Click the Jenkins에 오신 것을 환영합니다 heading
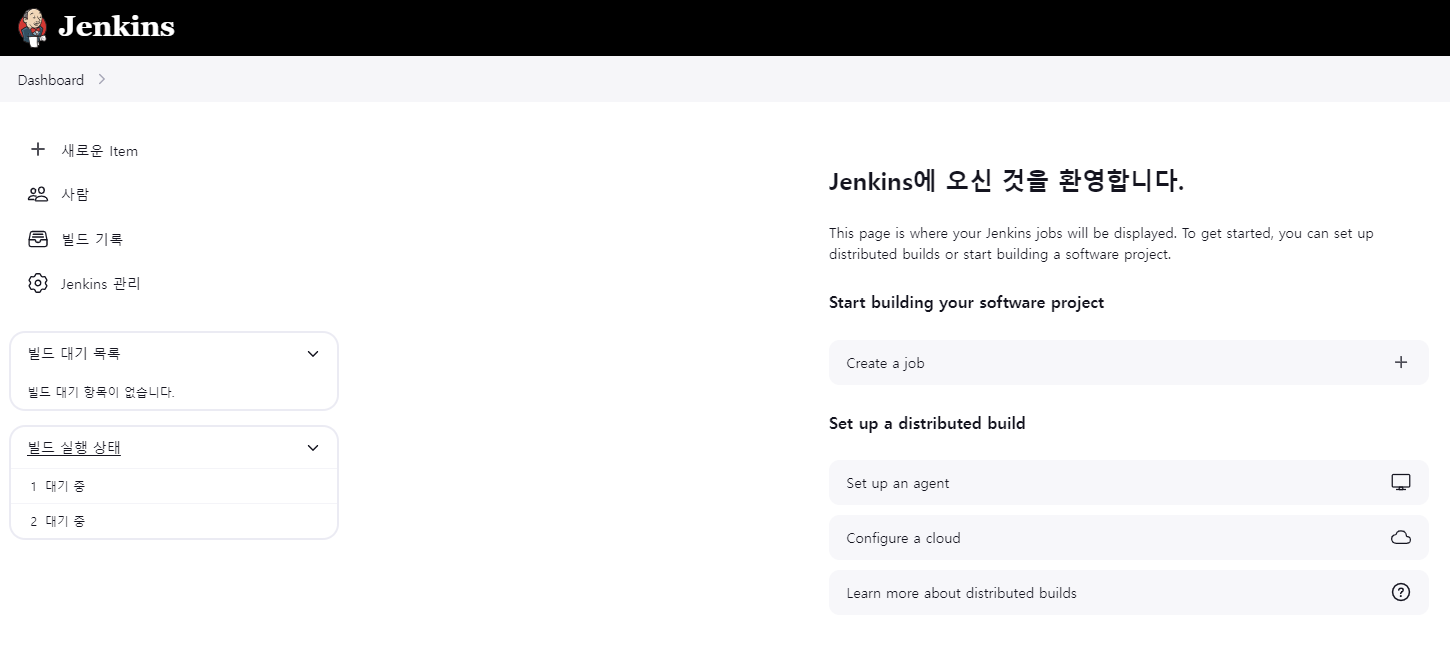This screenshot has height=646, width=1450. tap(1006, 182)
